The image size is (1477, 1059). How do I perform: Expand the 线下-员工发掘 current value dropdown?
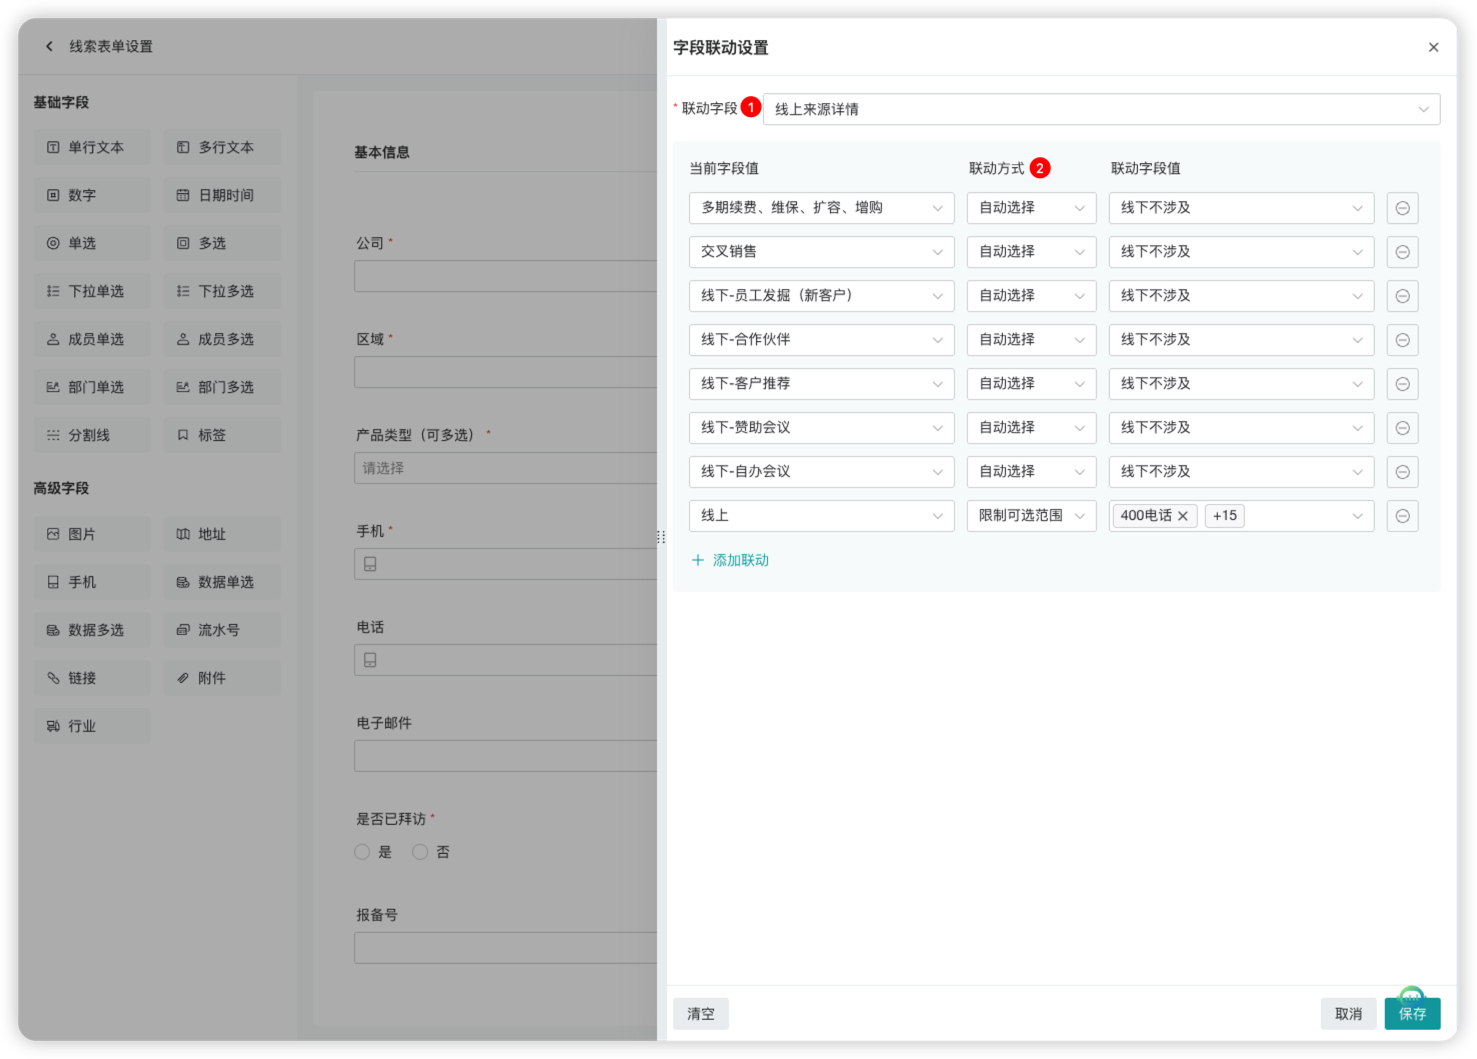tap(821, 296)
